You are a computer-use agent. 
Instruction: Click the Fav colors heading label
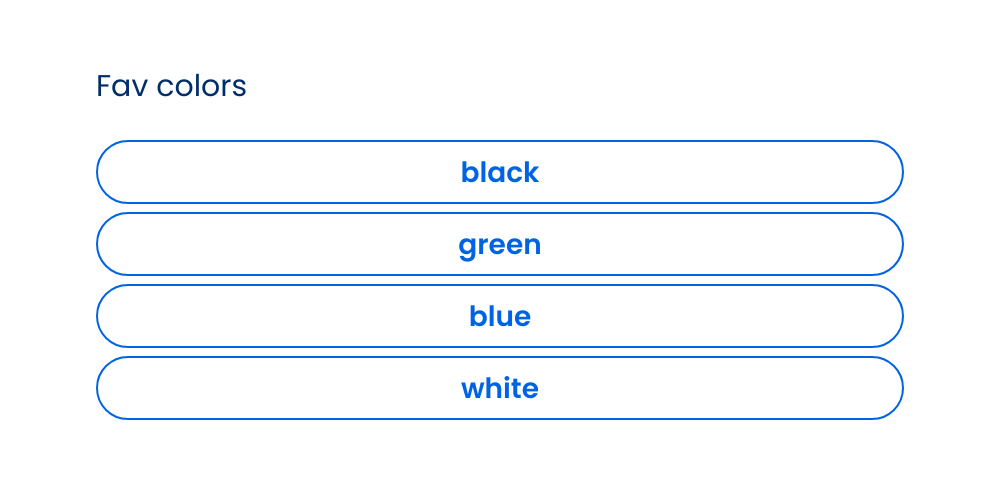click(x=171, y=86)
